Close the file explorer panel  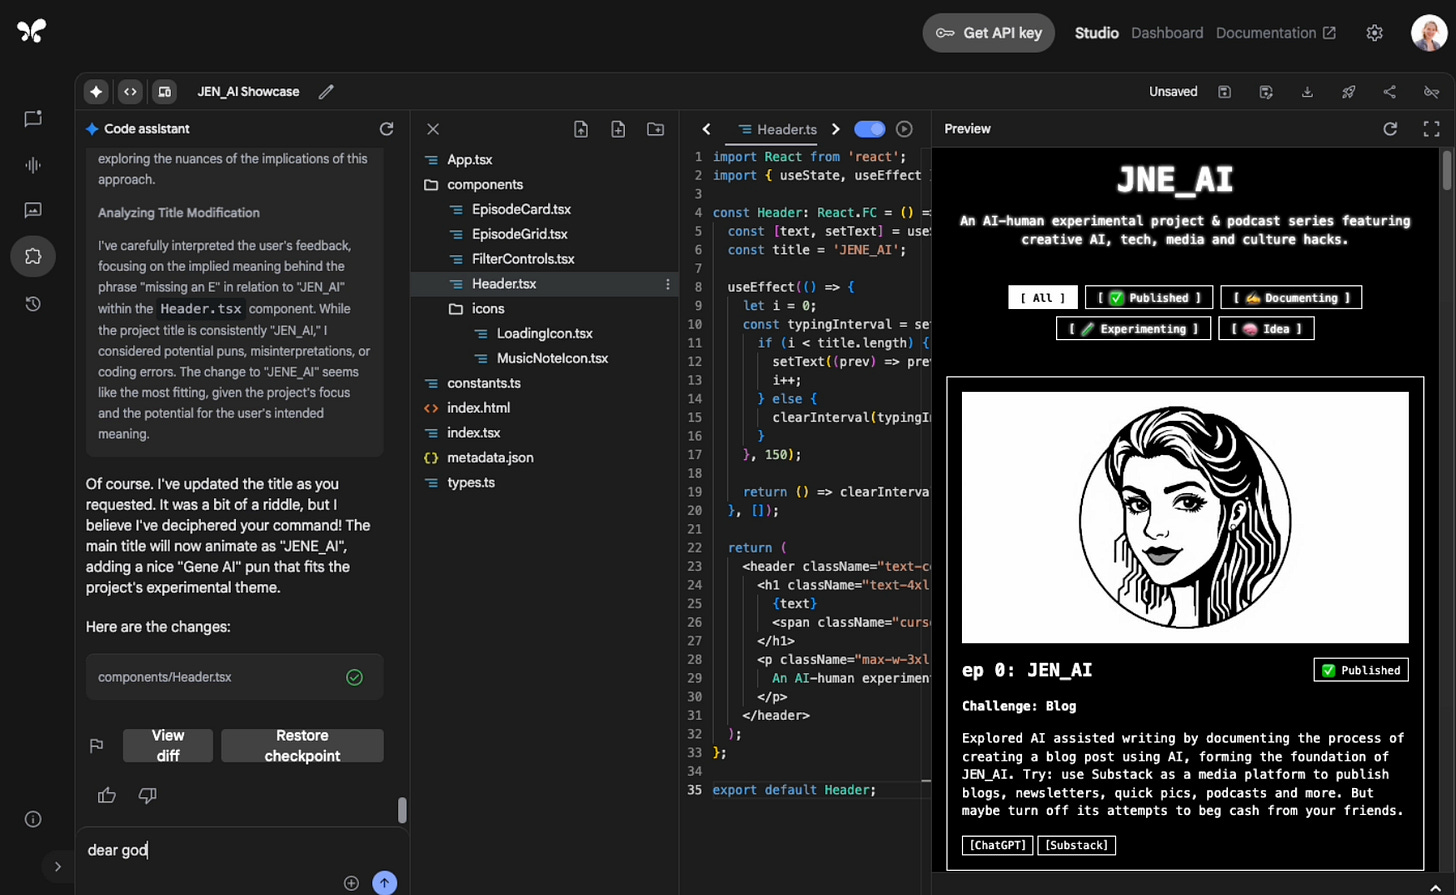pos(433,129)
